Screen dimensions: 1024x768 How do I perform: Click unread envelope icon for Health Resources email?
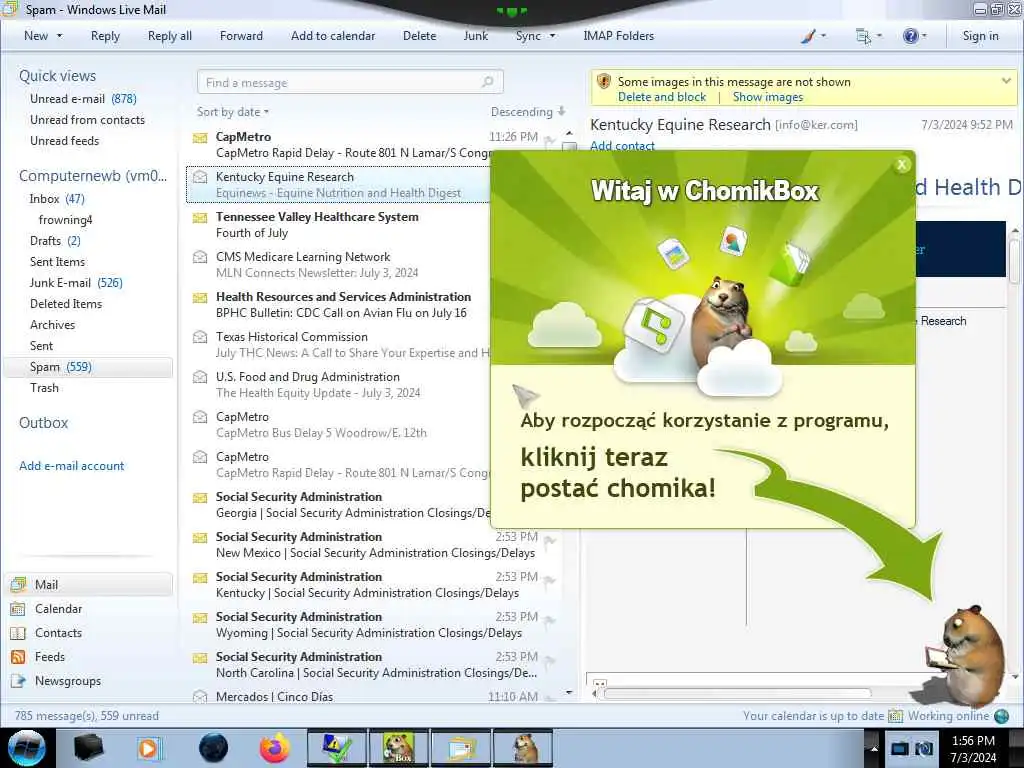coord(200,297)
